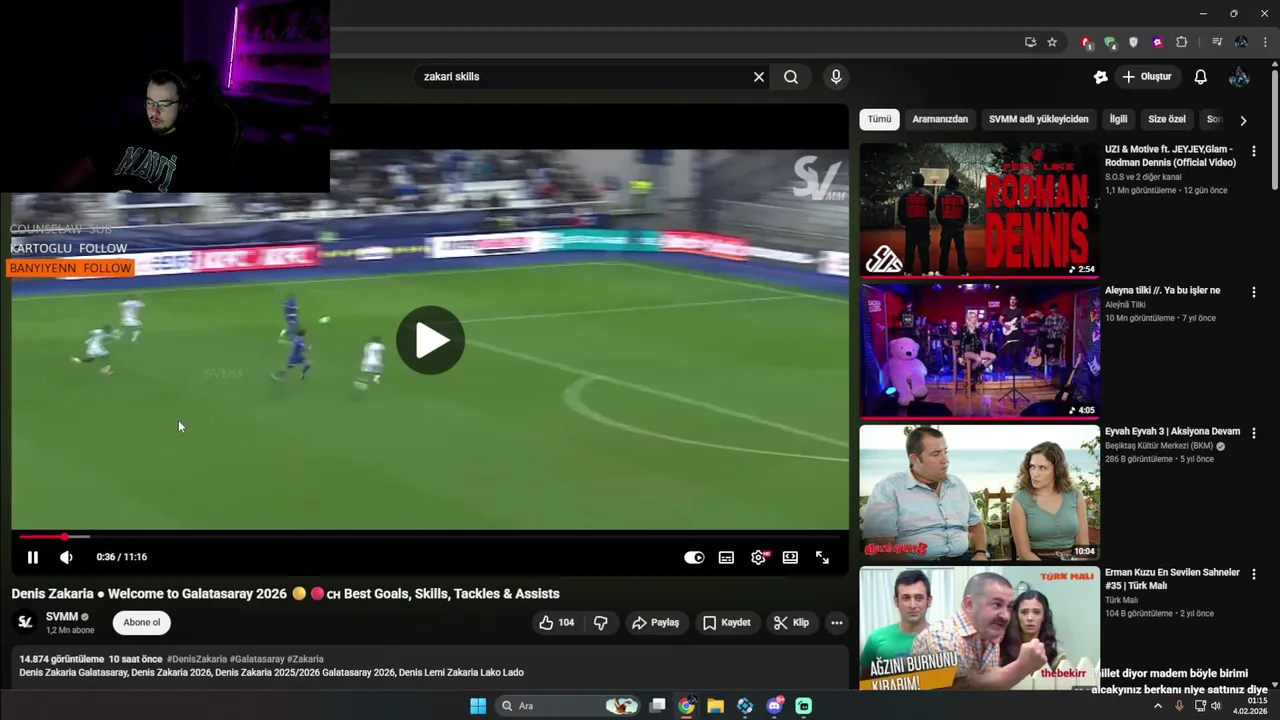Click the 0:36 / 11:16 time display
Viewport: 1280px width, 720px height.
122,557
